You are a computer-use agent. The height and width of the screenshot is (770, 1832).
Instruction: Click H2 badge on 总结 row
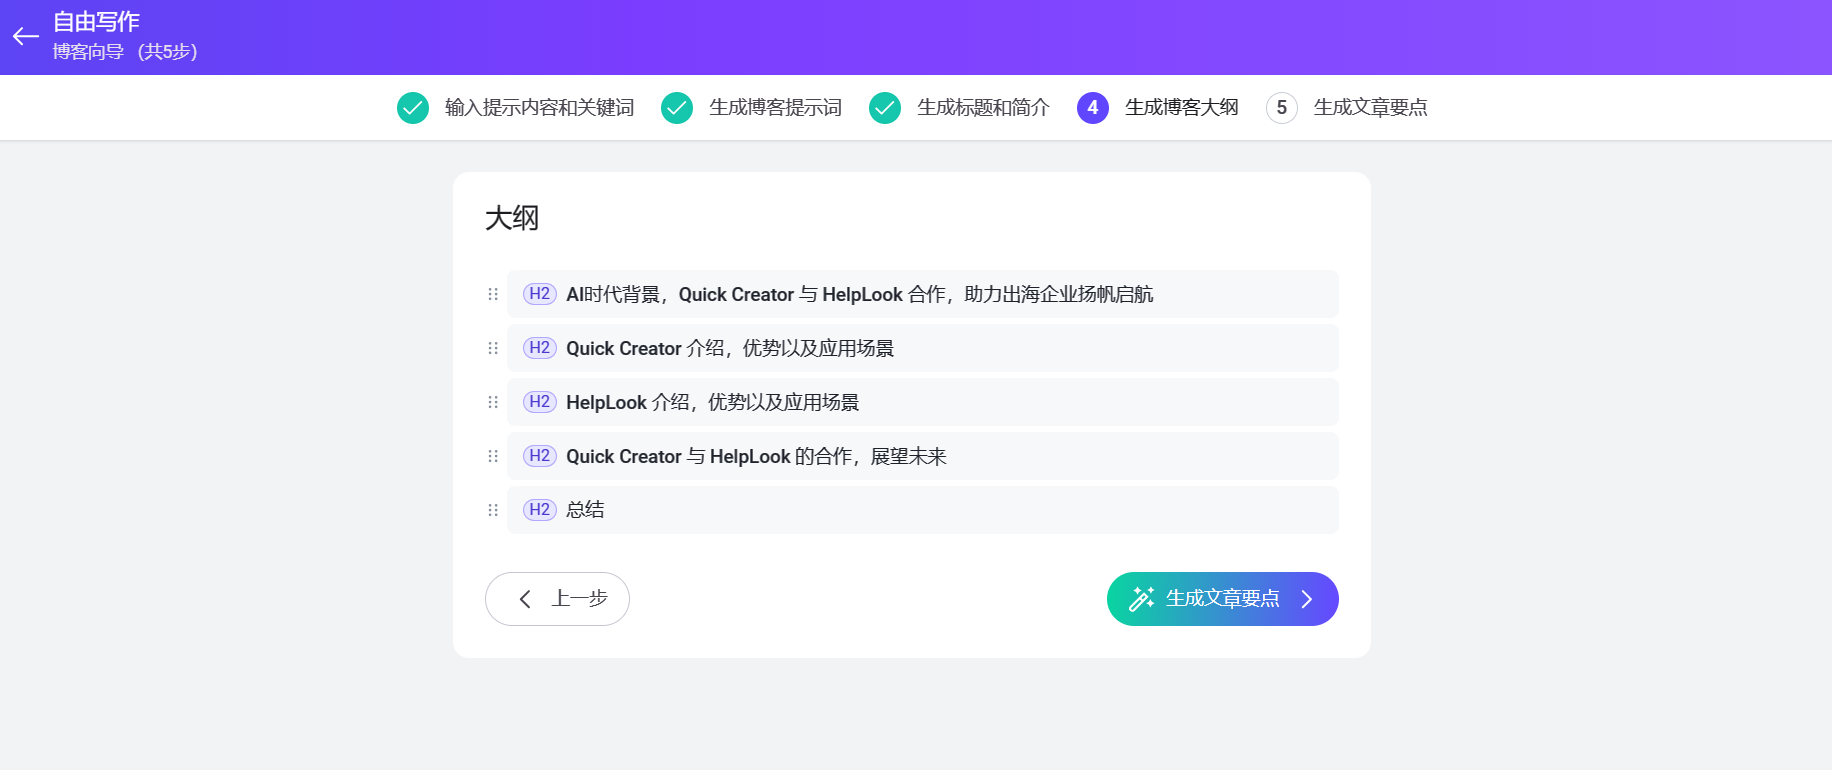(540, 510)
